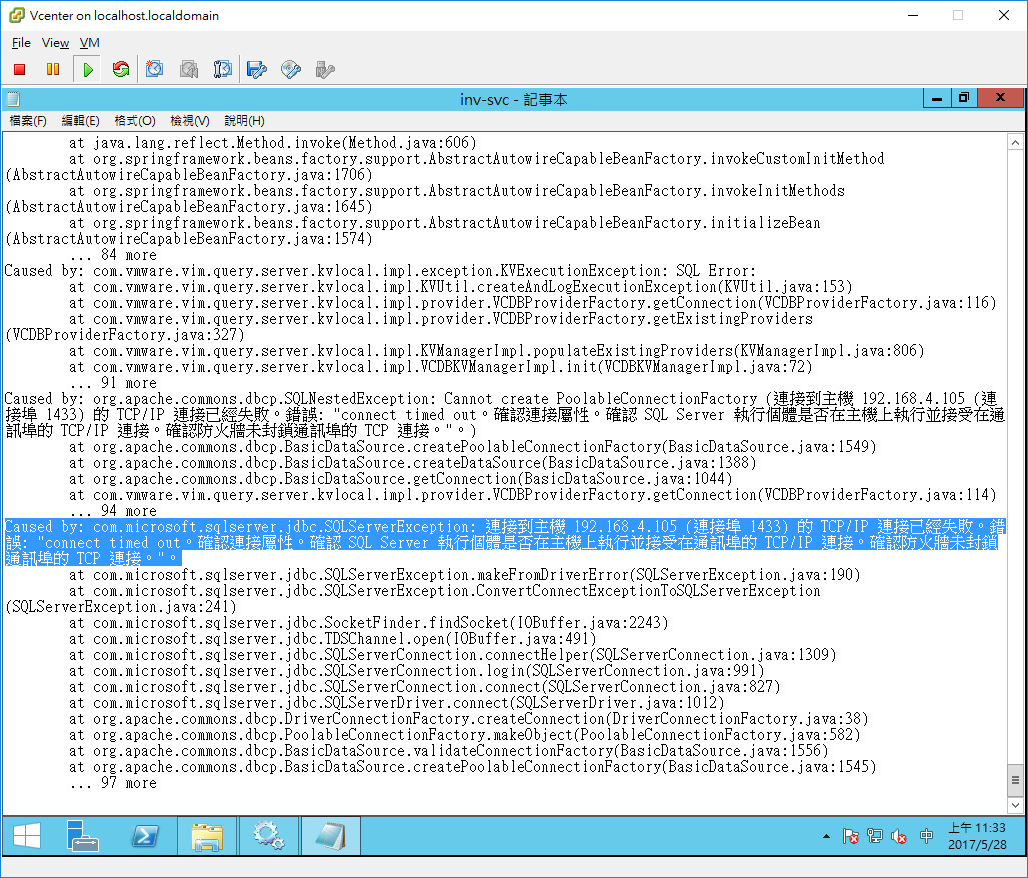
Task: Launch Server Manager from the taskbar
Action: coord(82,836)
